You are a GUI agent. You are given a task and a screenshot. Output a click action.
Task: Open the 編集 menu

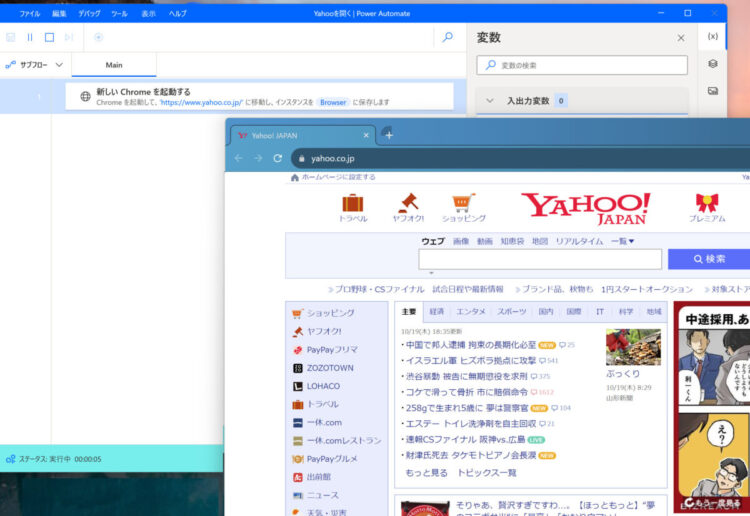[59, 13]
